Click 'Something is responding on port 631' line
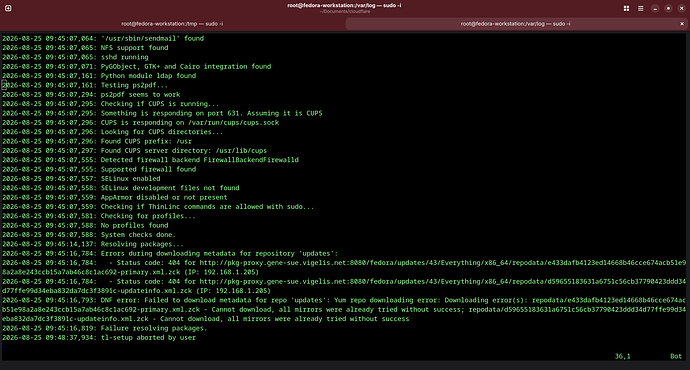Screen dimensions: 690x370 coord(162,113)
